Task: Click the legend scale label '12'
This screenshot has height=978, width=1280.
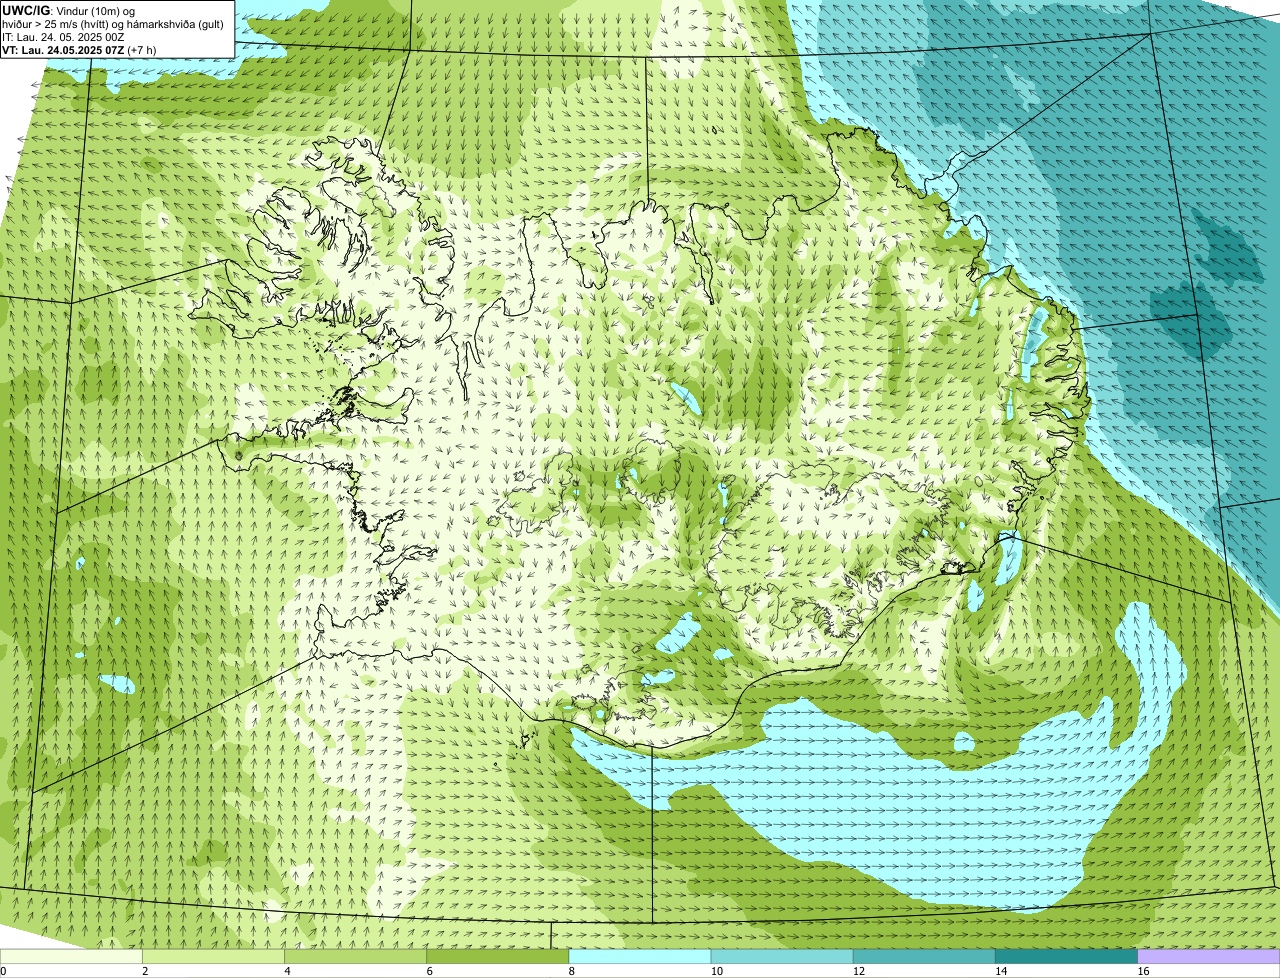Action: tap(859, 971)
